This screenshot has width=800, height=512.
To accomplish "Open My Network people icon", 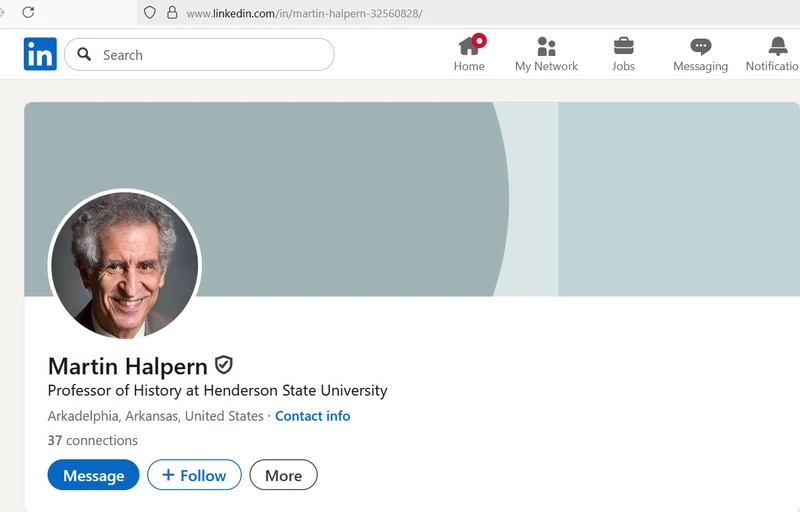I will point(546,46).
